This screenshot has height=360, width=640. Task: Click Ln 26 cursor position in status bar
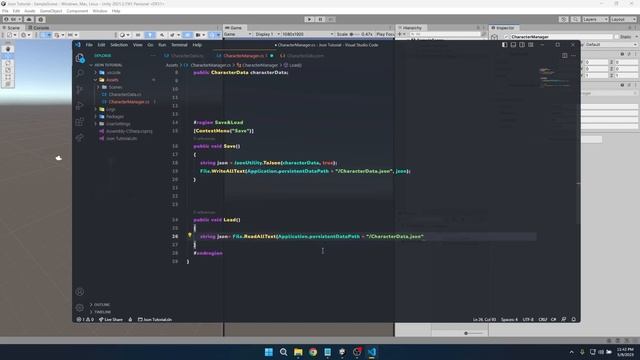484,320
